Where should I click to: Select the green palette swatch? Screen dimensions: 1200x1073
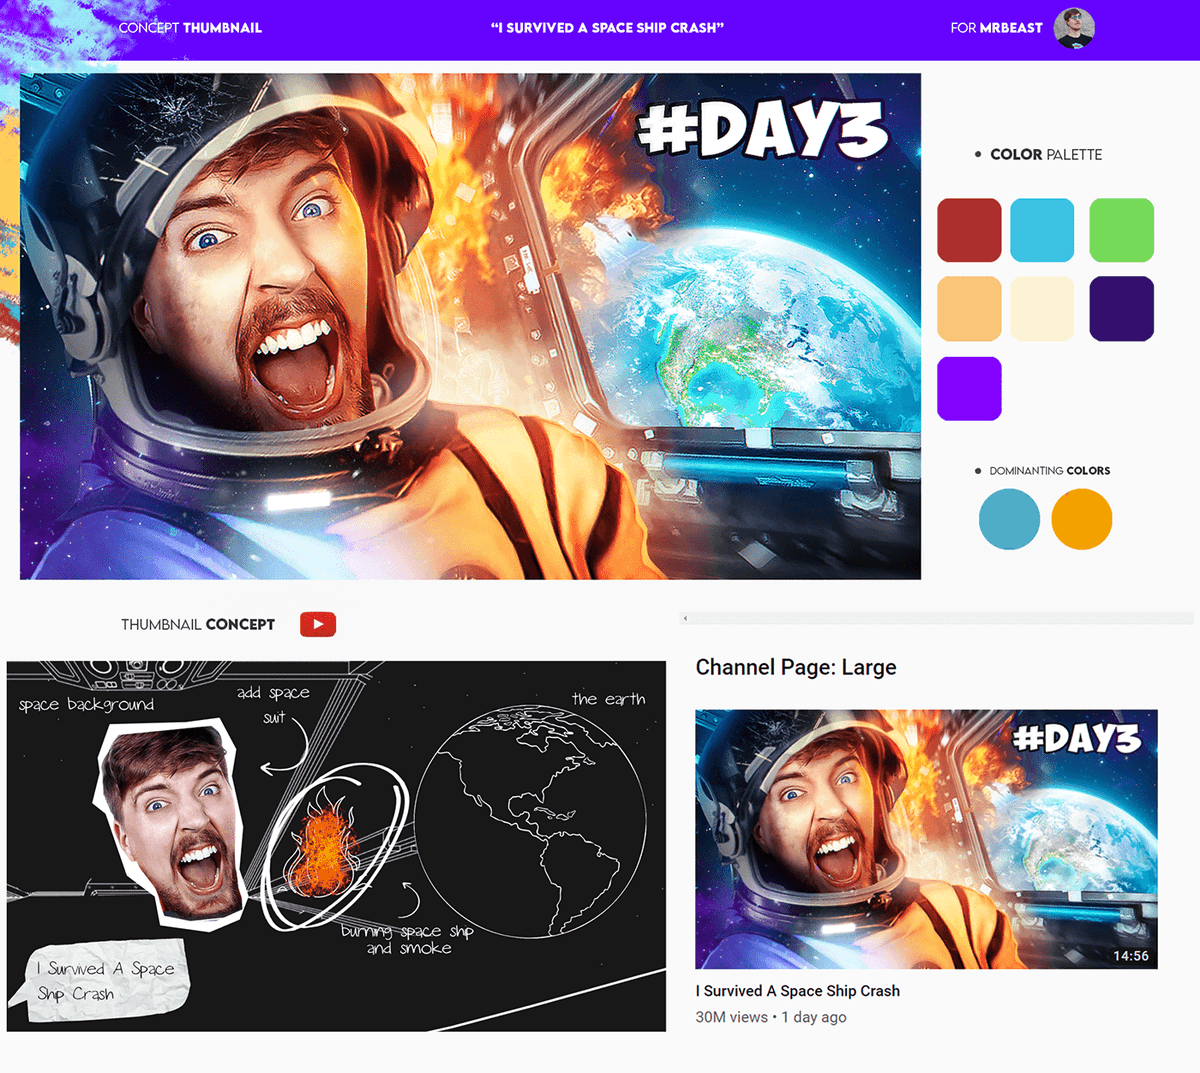point(1121,230)
